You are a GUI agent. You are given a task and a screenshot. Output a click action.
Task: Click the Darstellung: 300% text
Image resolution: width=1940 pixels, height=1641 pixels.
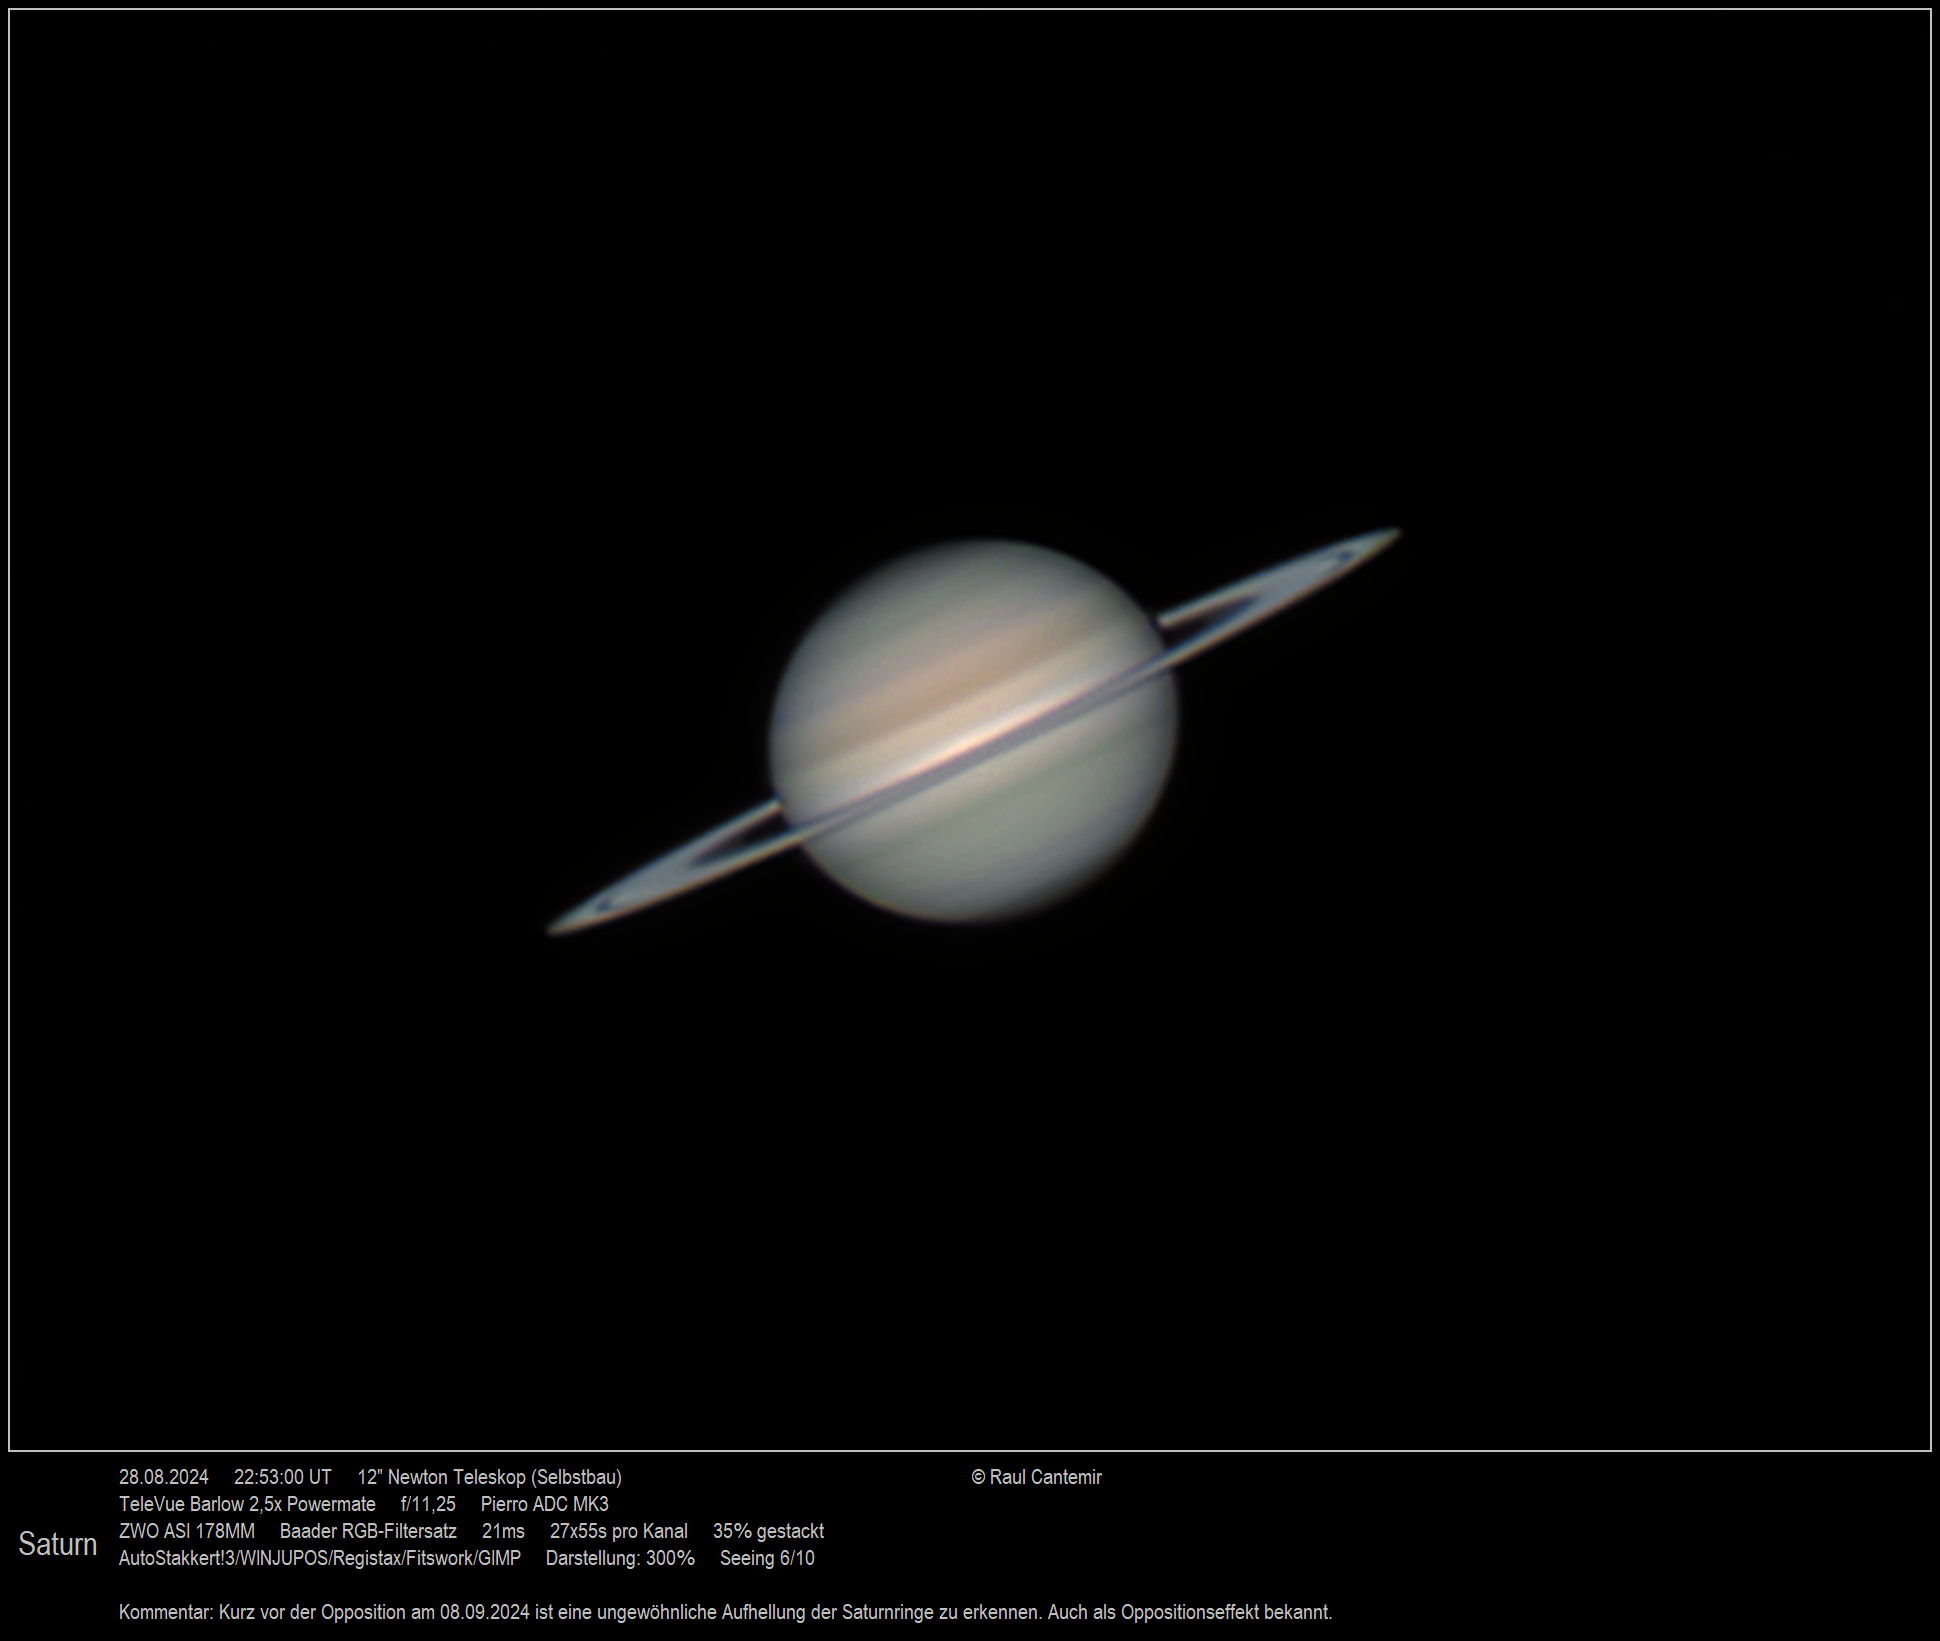tap(620, 1558)
